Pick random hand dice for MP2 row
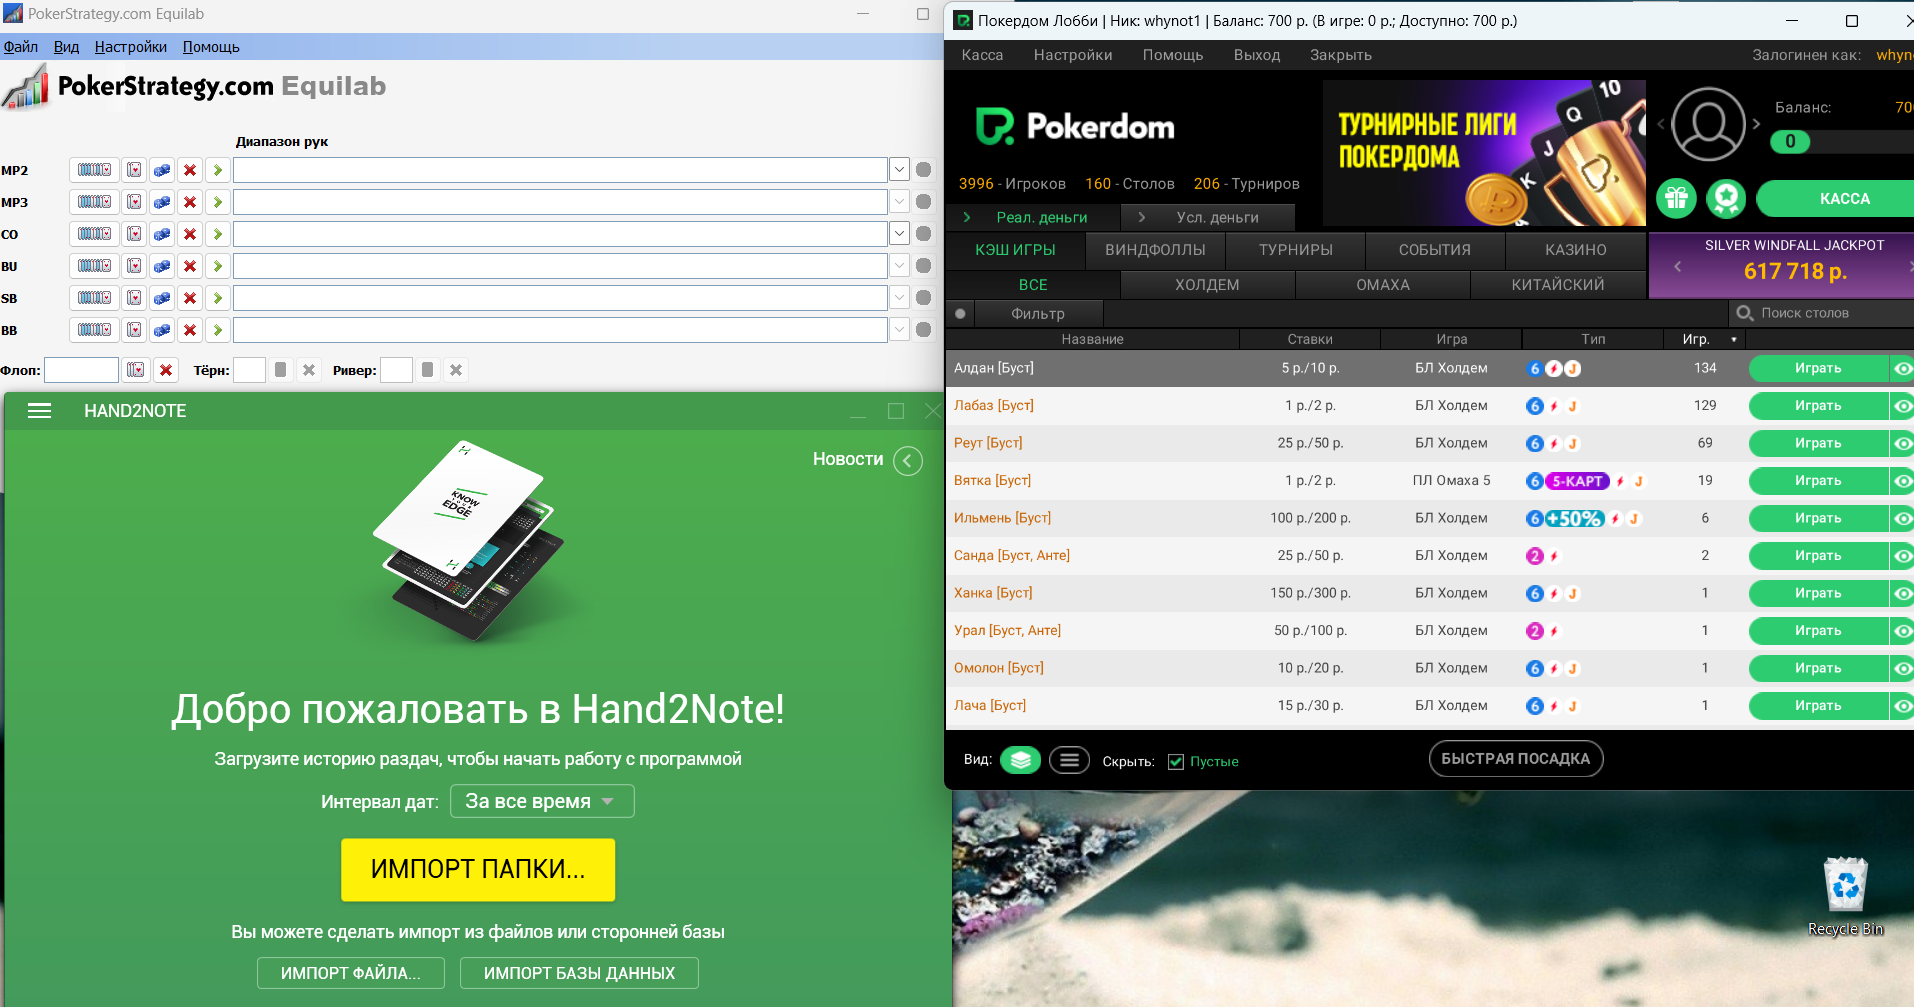This screenshot has width=1914, height=1007. pyautogui.click(x=162, y=170)
